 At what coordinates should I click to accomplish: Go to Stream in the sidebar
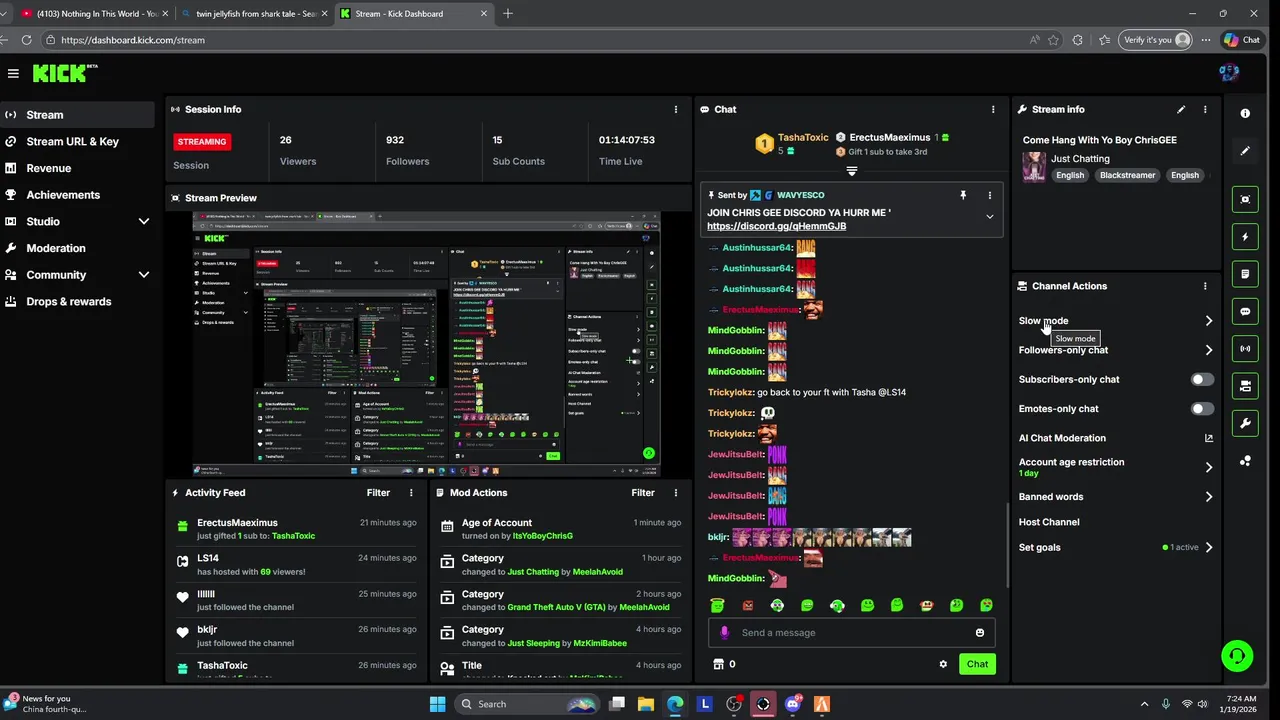point(78,115)
